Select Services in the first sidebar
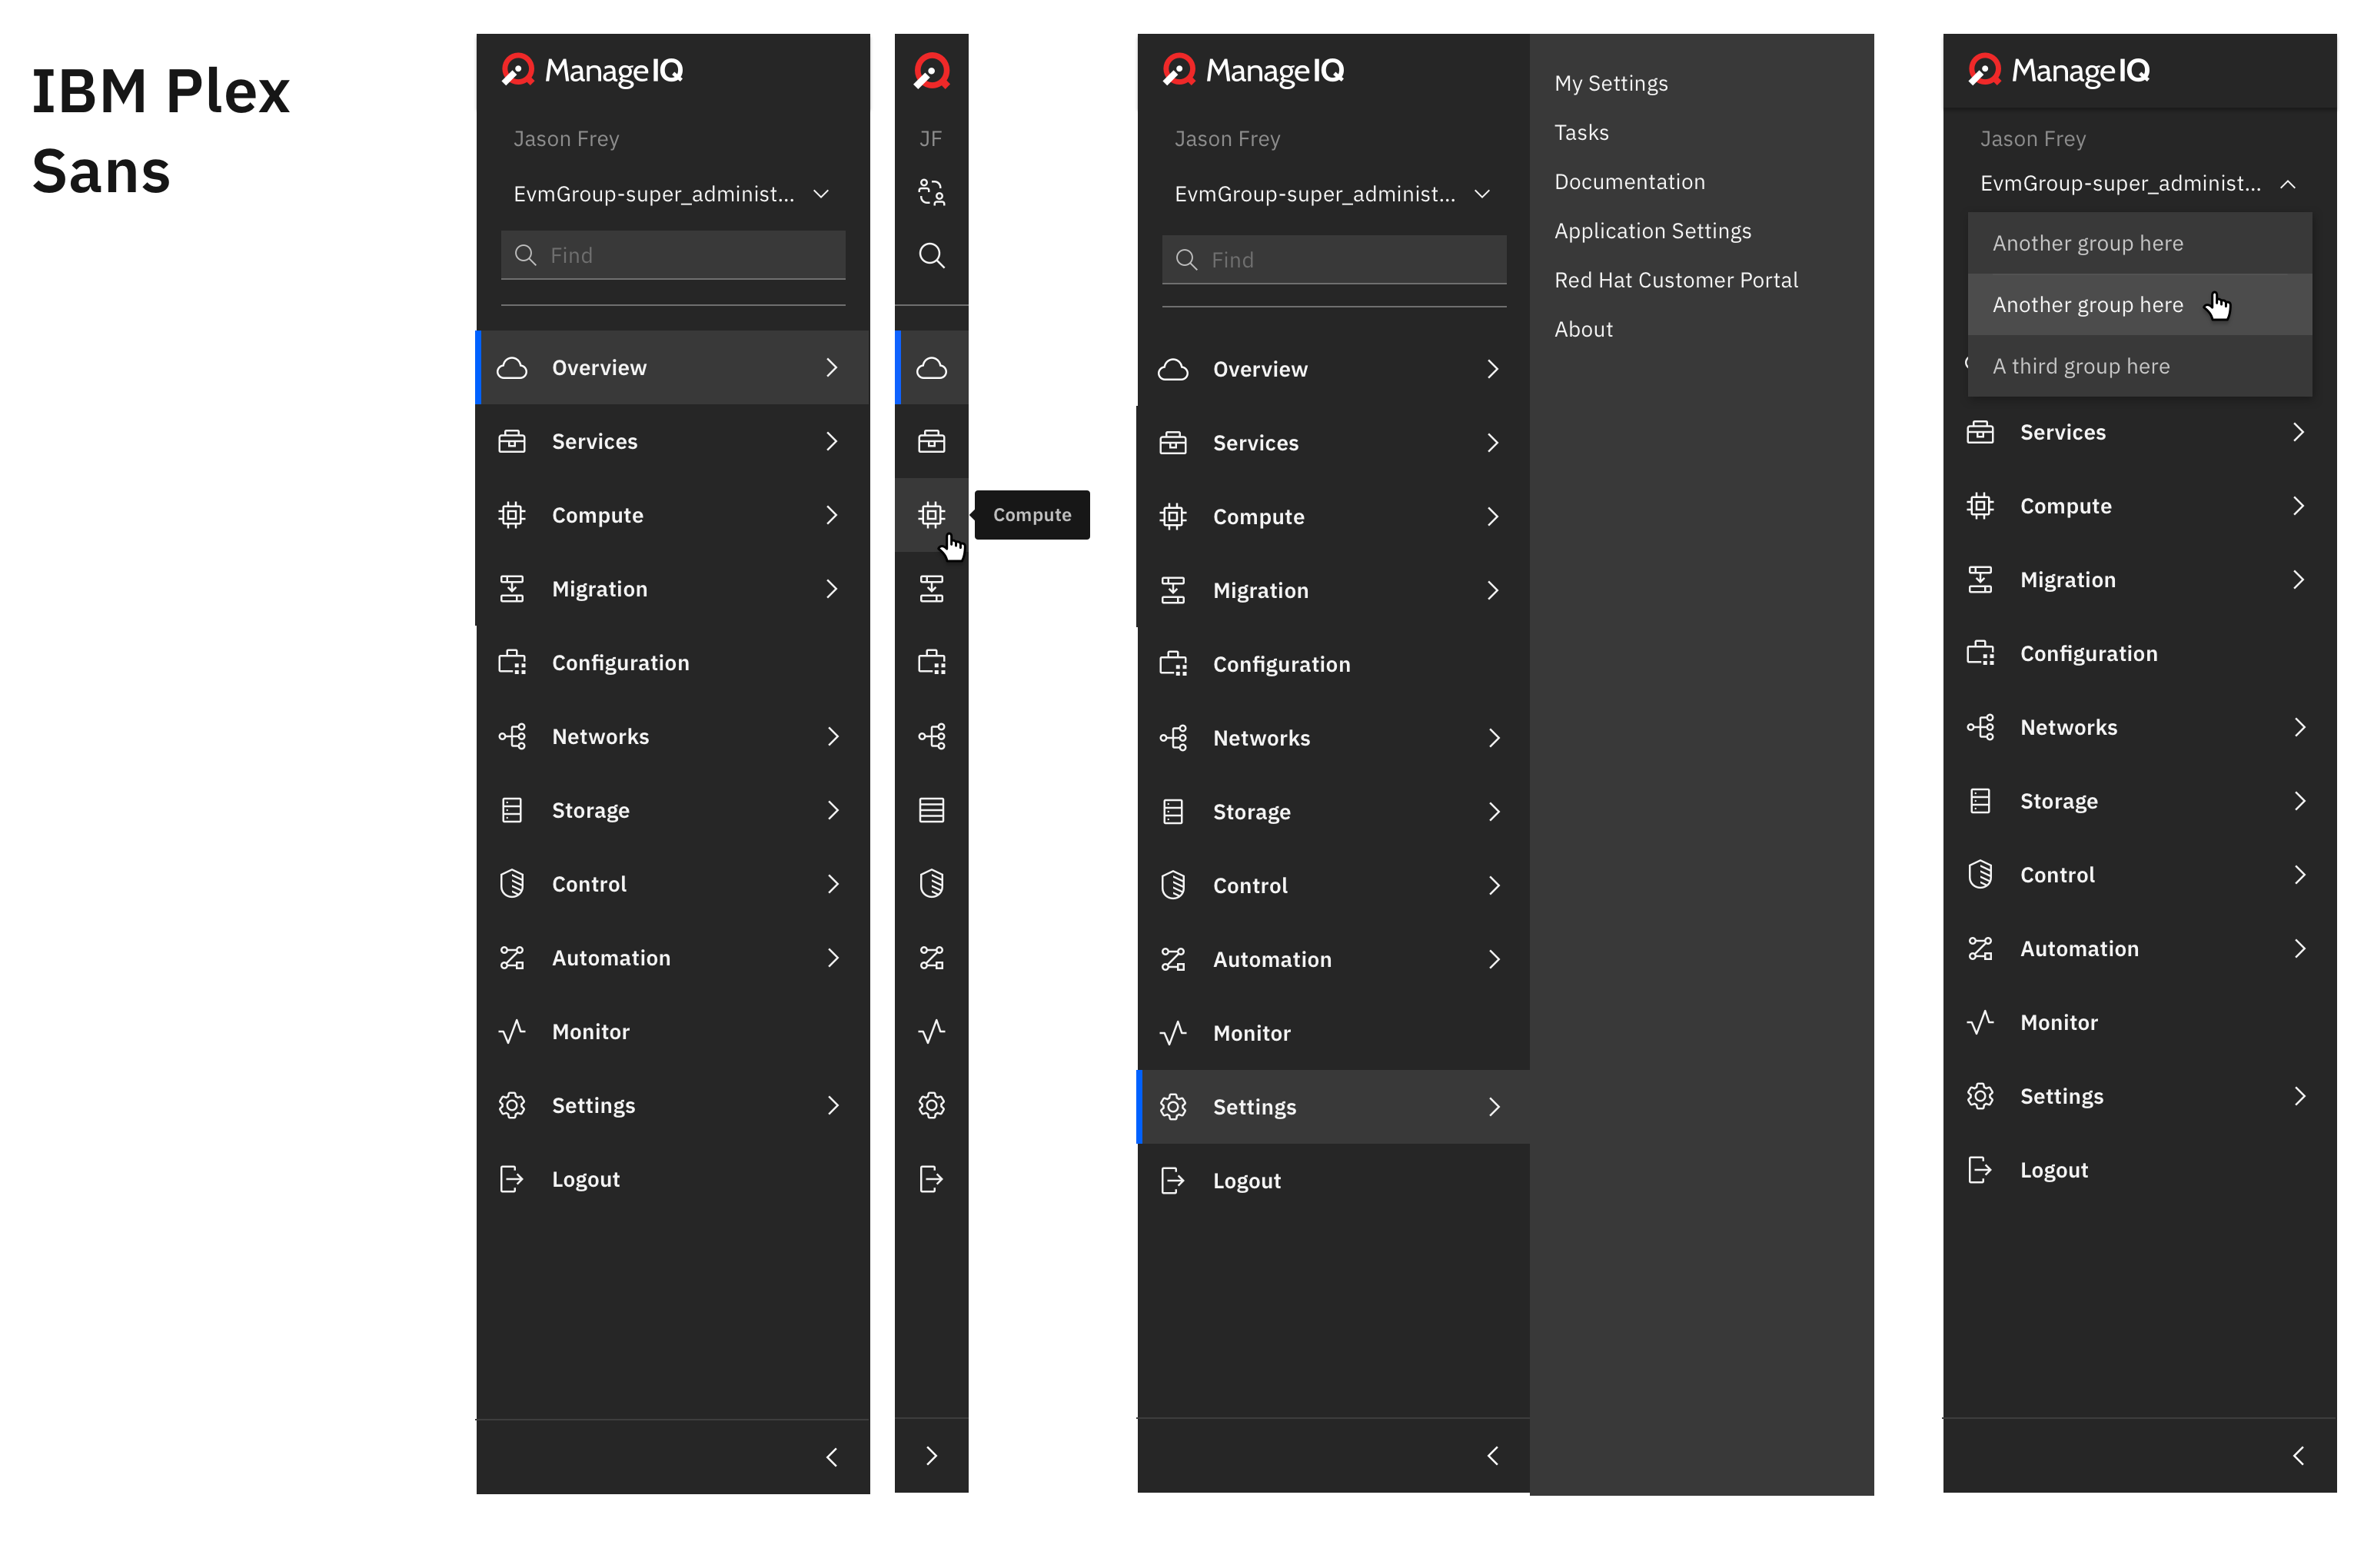The width and height of the screenshot is (2374, 1568). [672, 441]
